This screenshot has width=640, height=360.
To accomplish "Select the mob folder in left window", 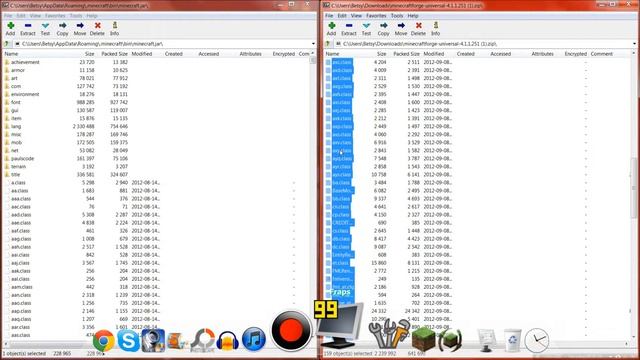I will 16,142.
